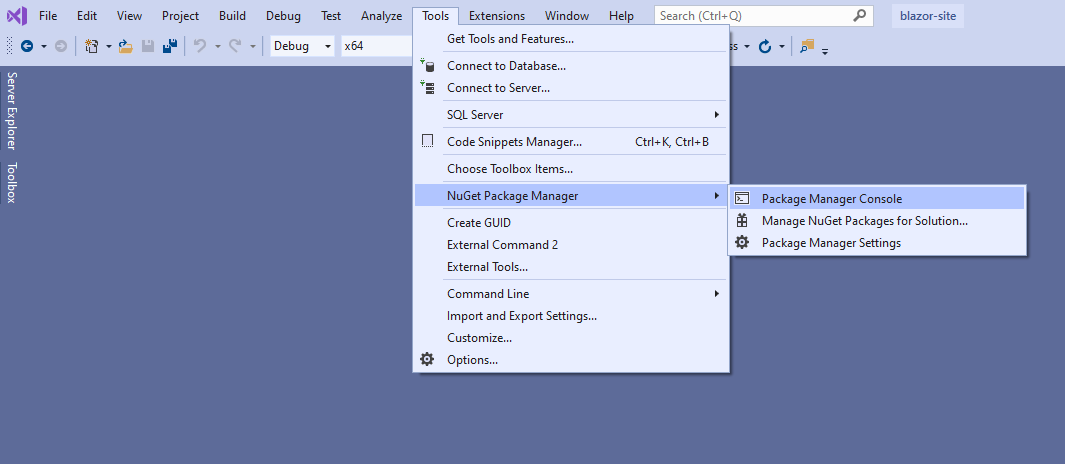
Task: Click the Save All icon
Action: pyautogui.click(x=170, y=47)
